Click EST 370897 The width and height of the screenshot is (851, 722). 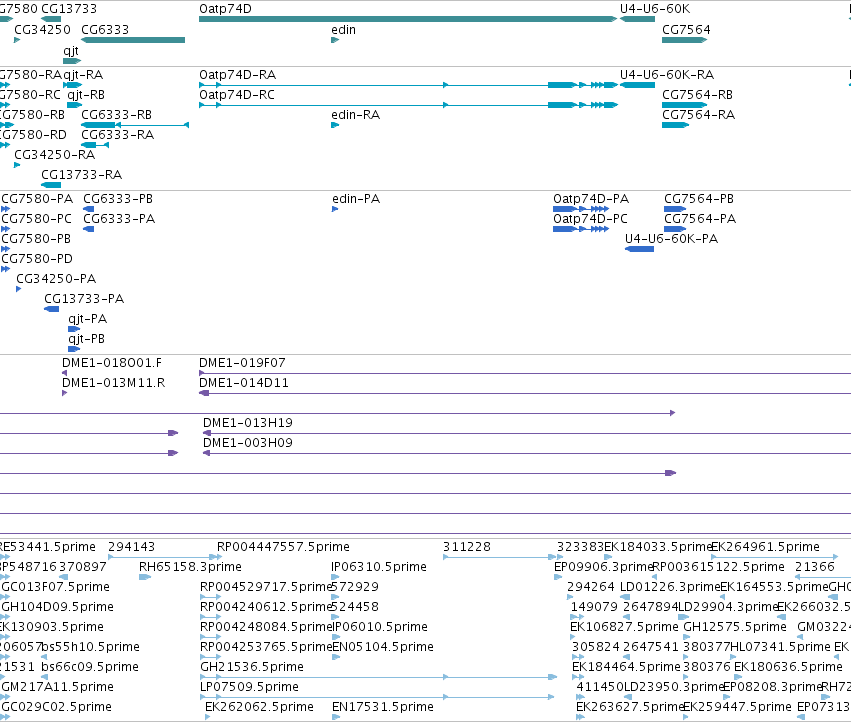click(x=83, y=567)
